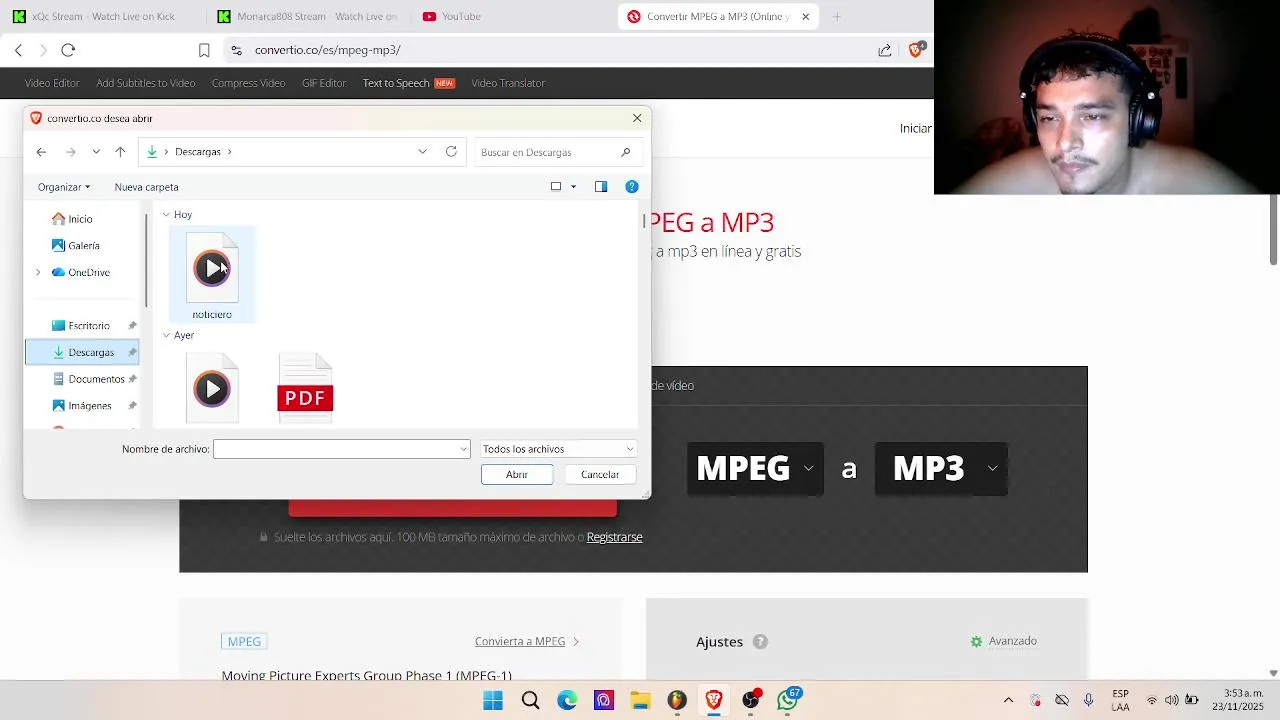The width and height of the screenshot is (1280, 720).
Task: Click the search magnifier in dialog
Action: click(626, 152)
